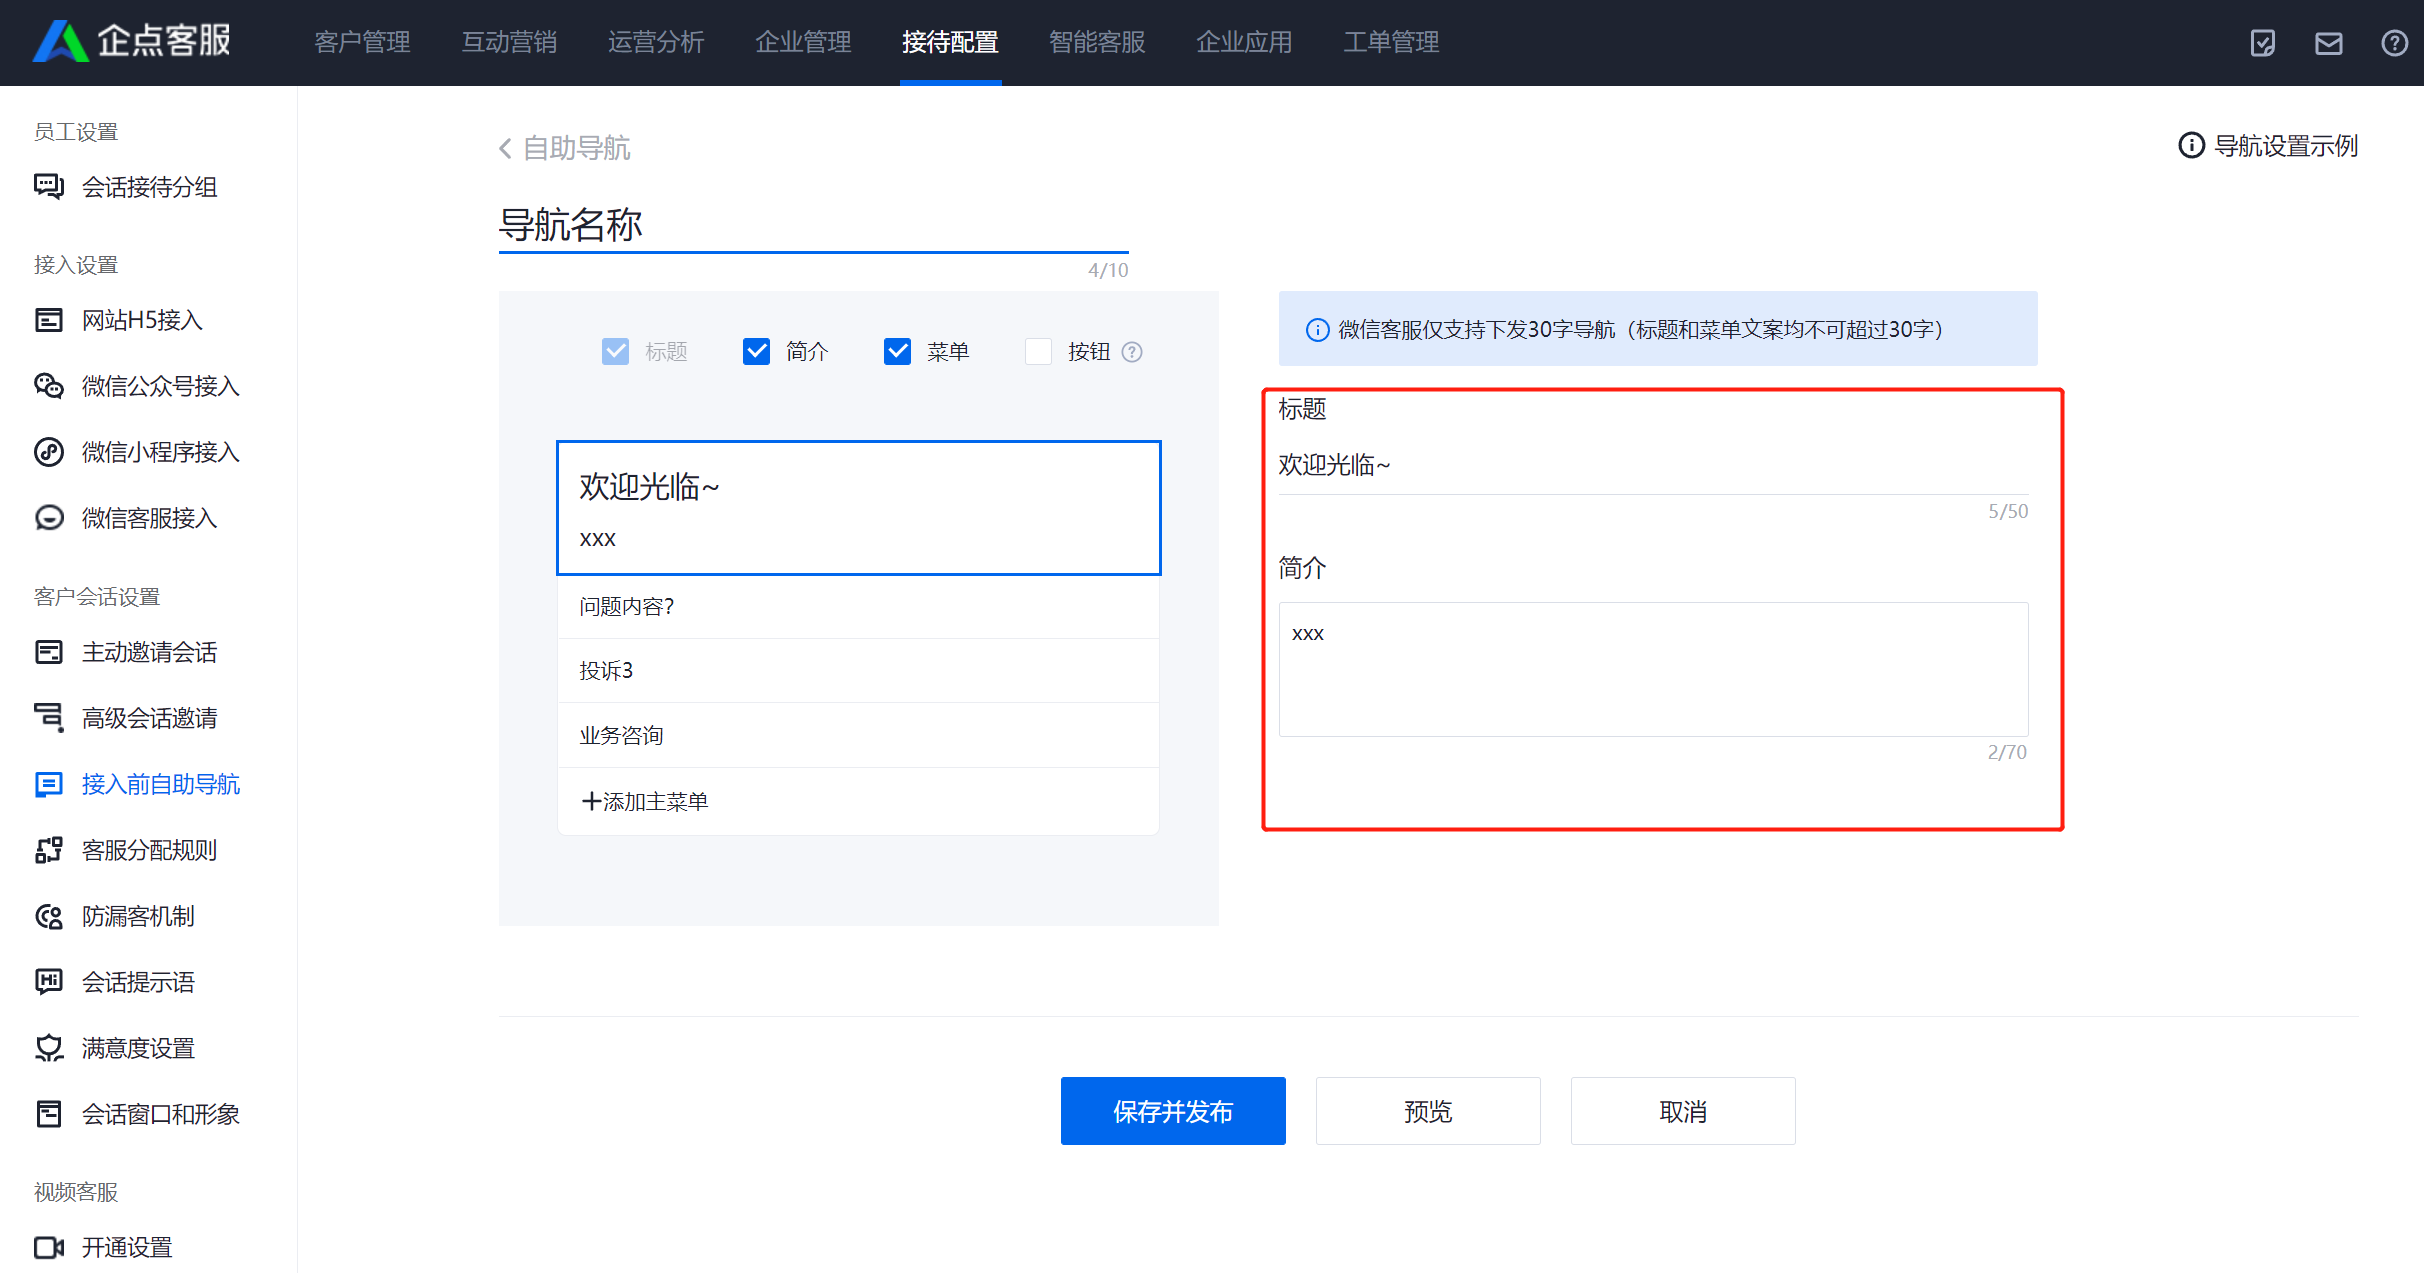Uncheck the 菜单 checkbox
The width and height of the screenshot is (2424, 1273).
[897, 352]
